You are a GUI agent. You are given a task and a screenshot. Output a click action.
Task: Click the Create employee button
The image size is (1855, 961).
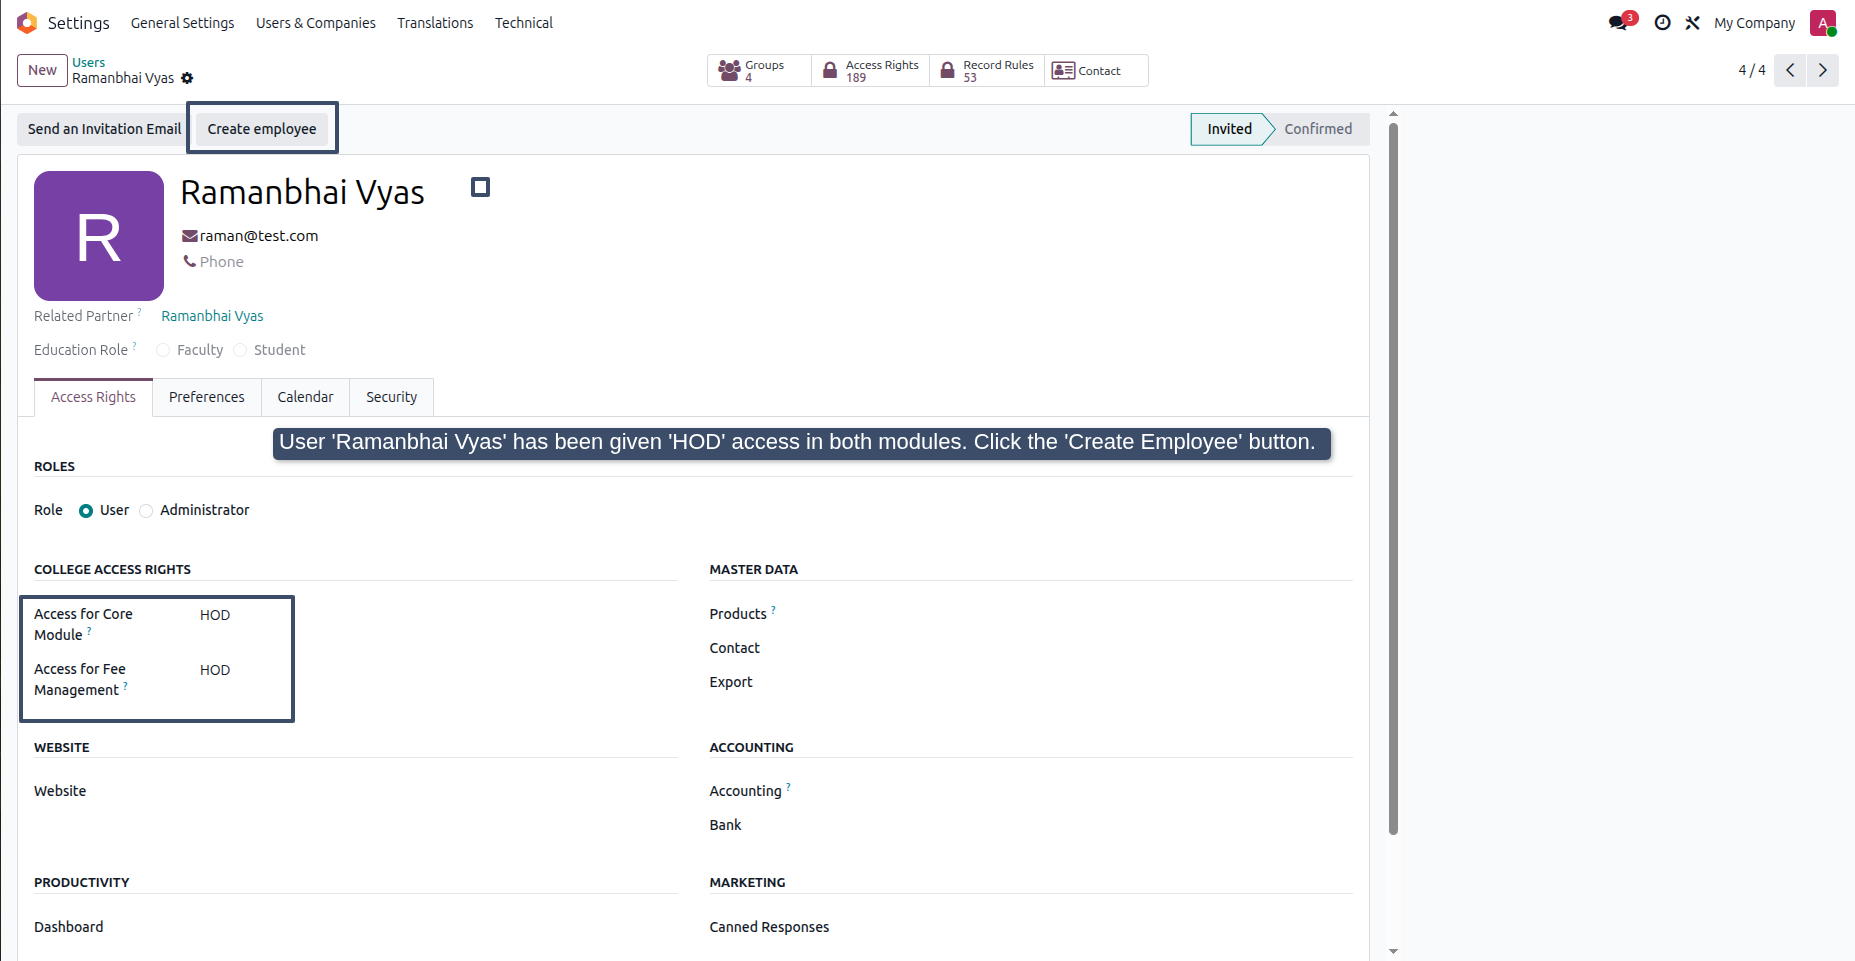pos(262,129)
